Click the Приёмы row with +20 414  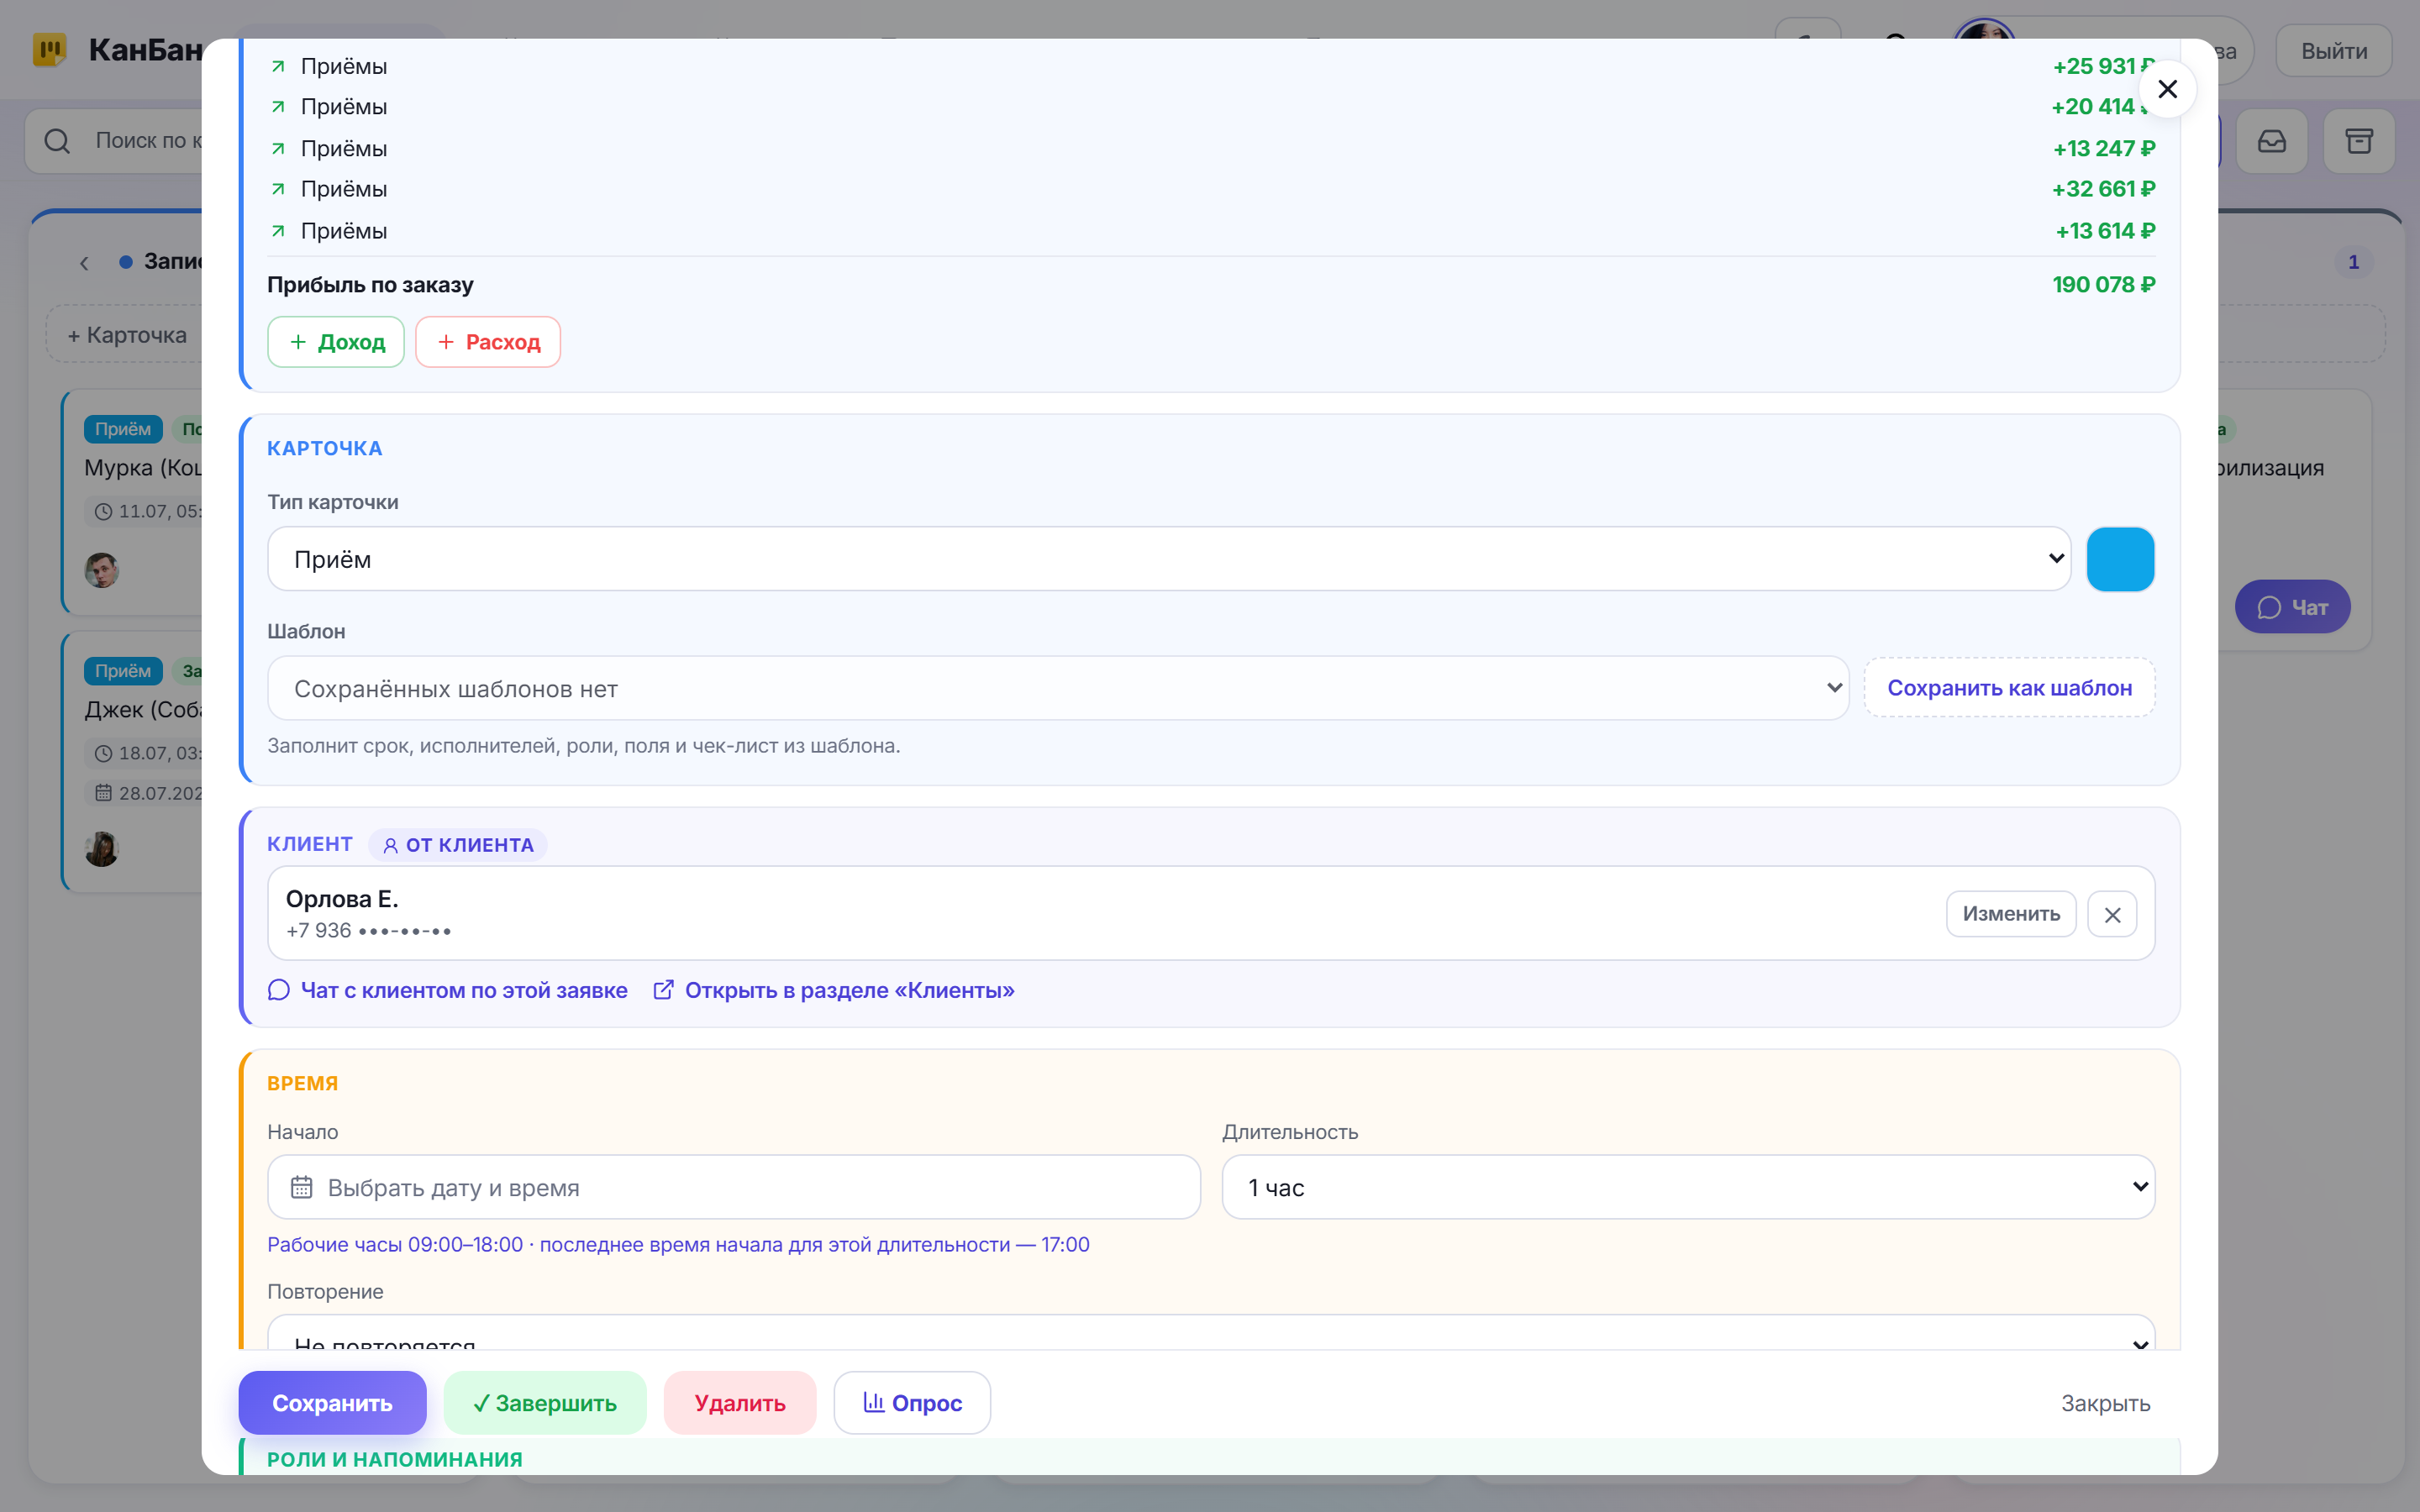tap(1211, 107)
